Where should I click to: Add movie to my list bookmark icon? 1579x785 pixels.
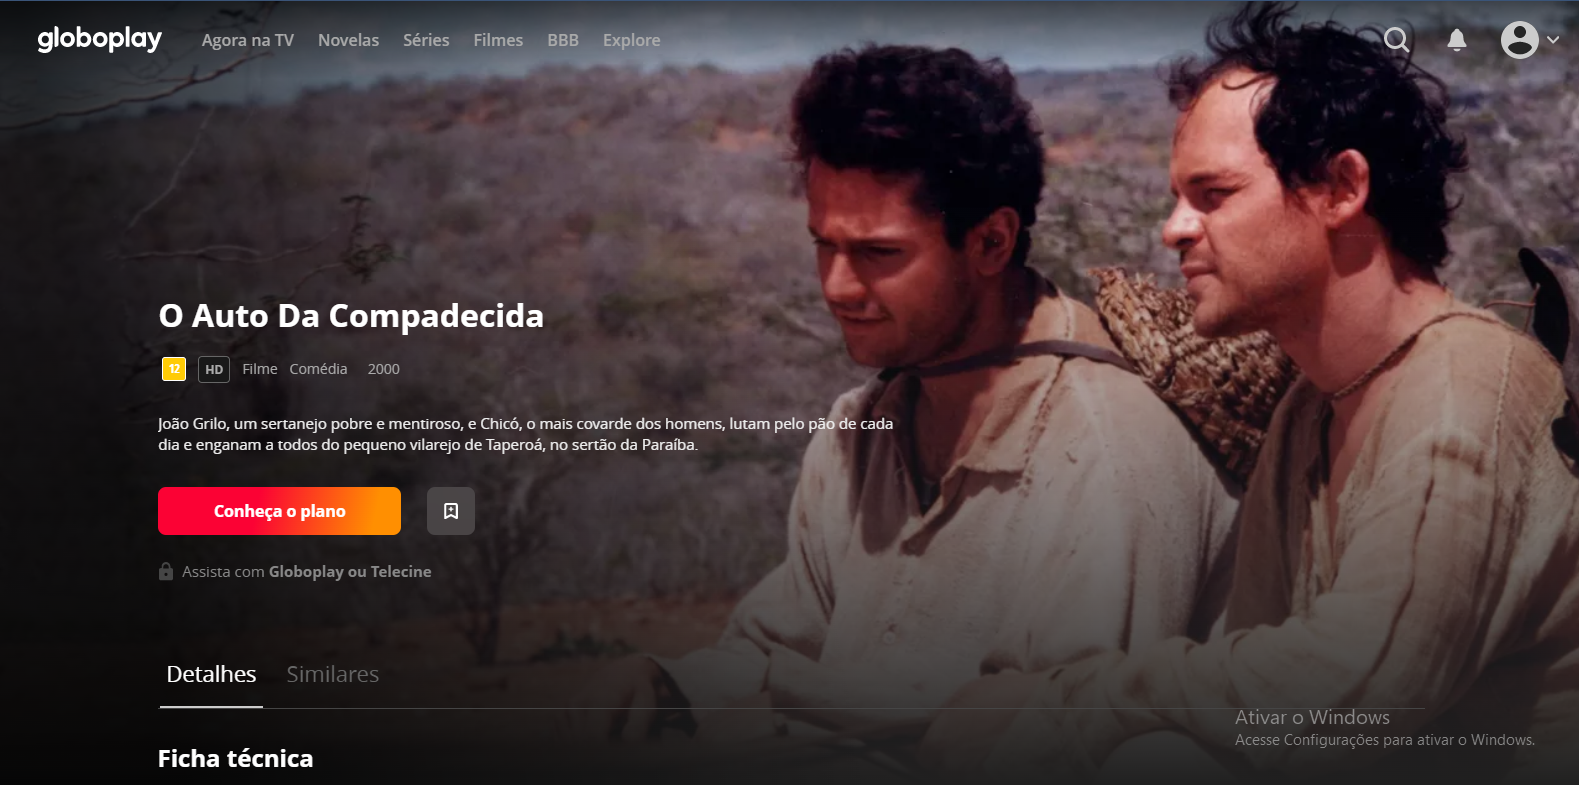pos(451,511)
